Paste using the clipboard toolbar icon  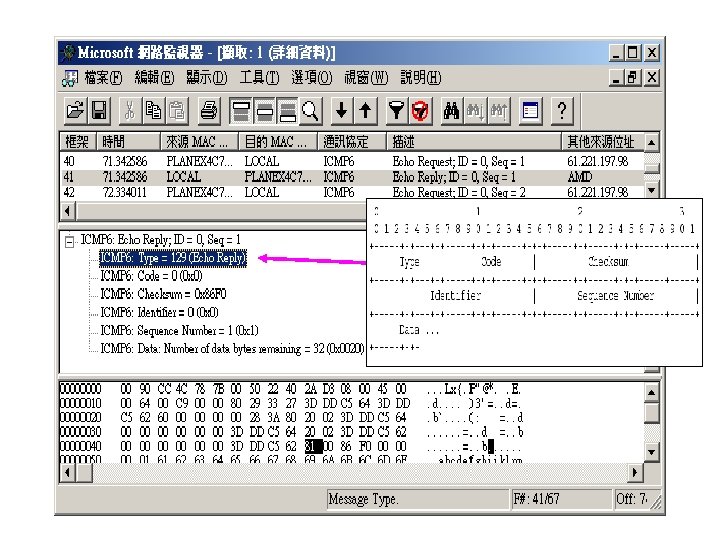click(x=177, y=111)
